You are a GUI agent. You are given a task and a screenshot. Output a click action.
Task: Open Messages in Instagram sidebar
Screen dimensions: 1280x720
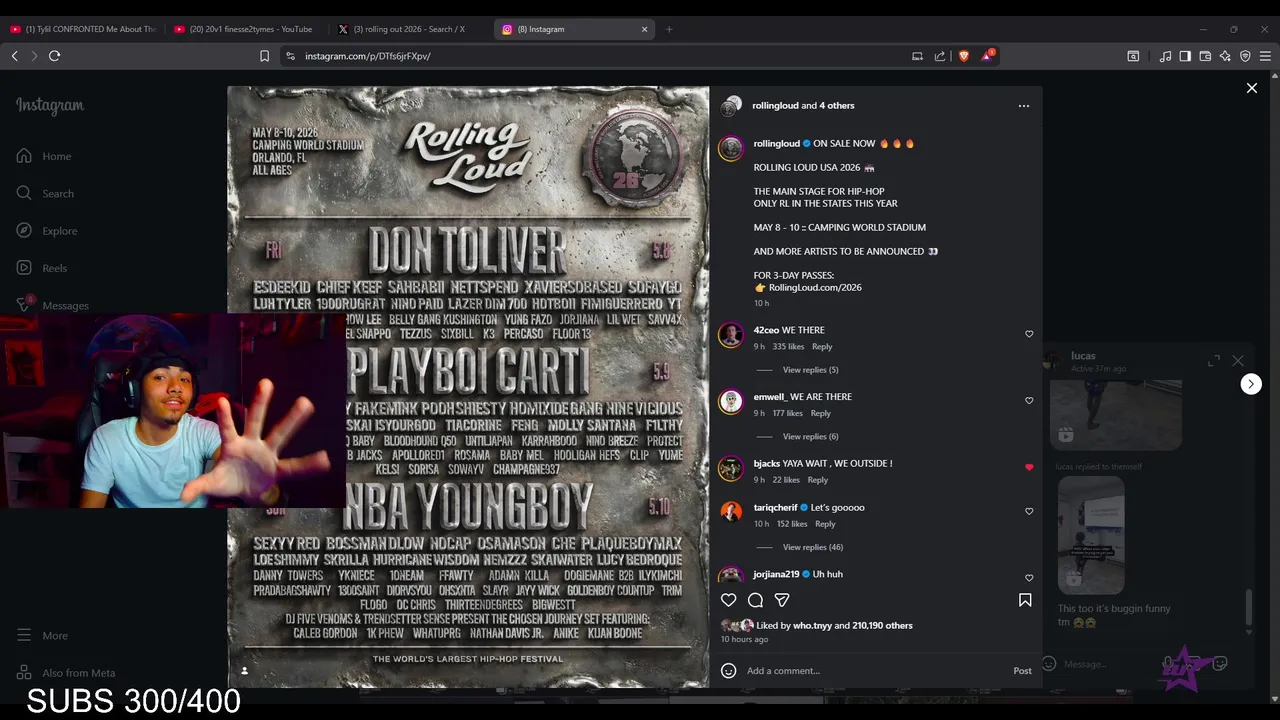(52, 305)
